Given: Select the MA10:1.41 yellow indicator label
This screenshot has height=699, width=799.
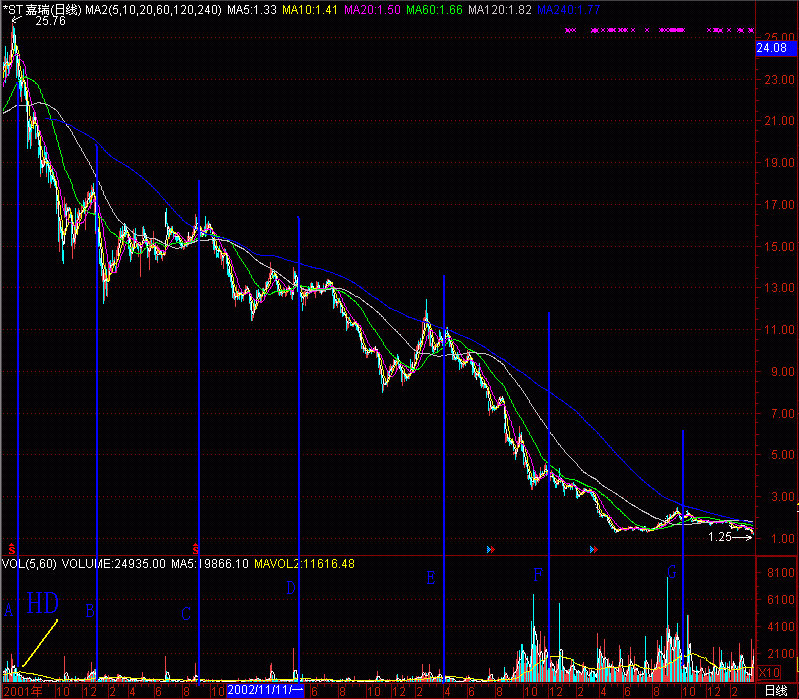Looking at the screenshot, I should click(311, 9).
